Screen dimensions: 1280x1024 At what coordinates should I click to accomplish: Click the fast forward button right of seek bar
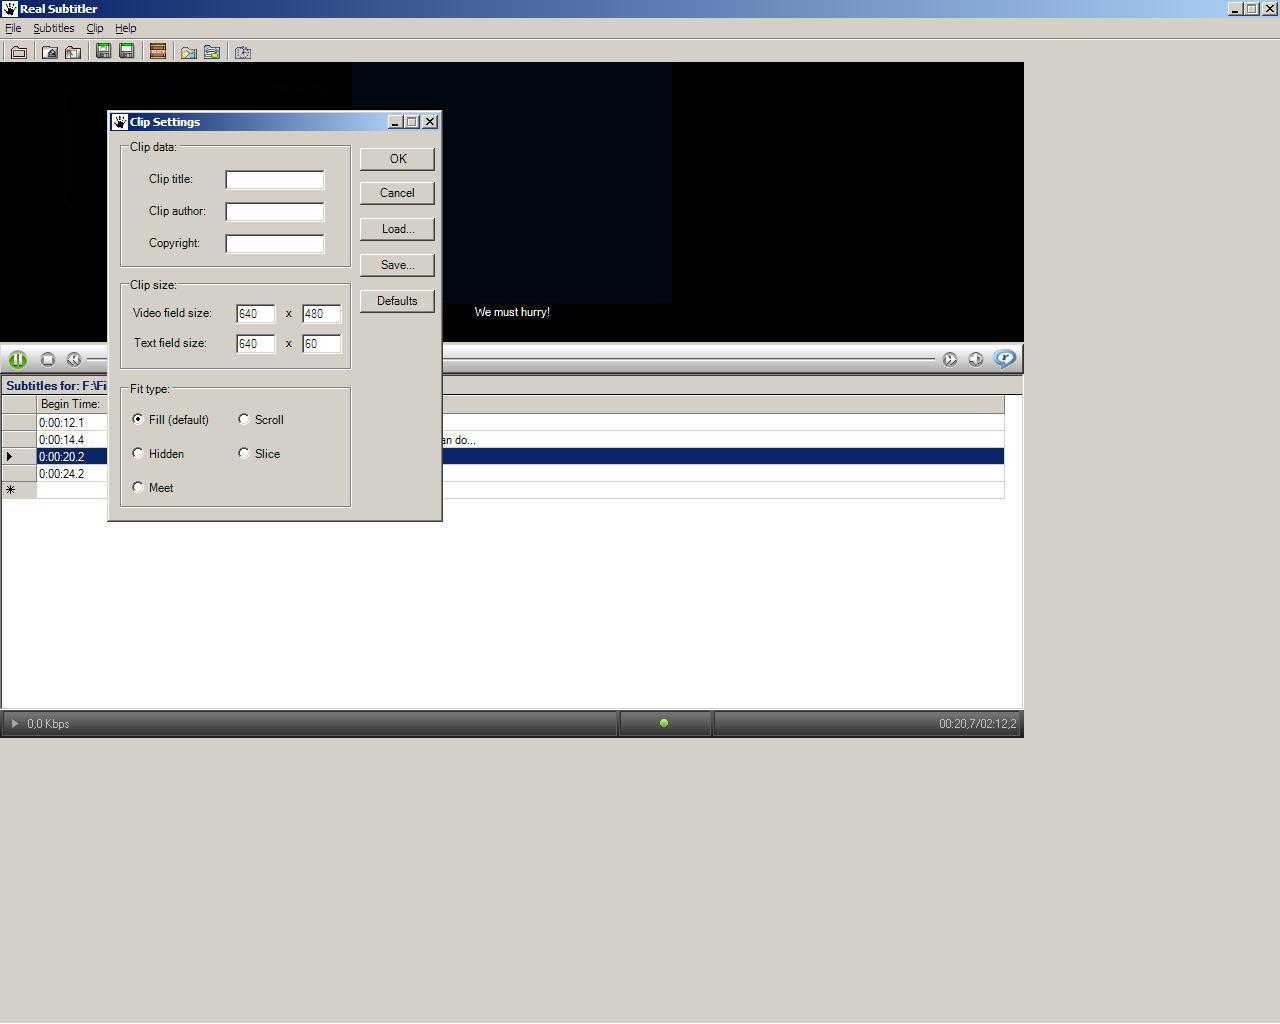[950, 359]
